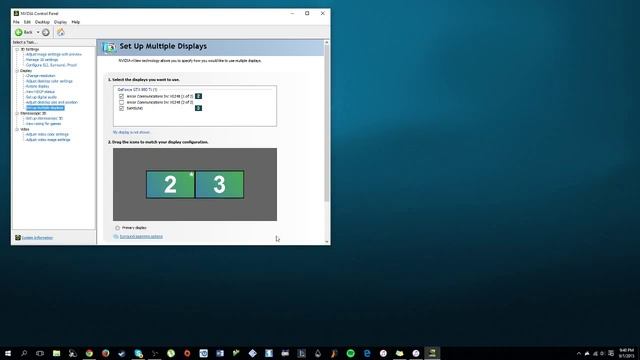Uncheck Ancor Communications VG248 (1 of 2) display

(x=121, y=96)
